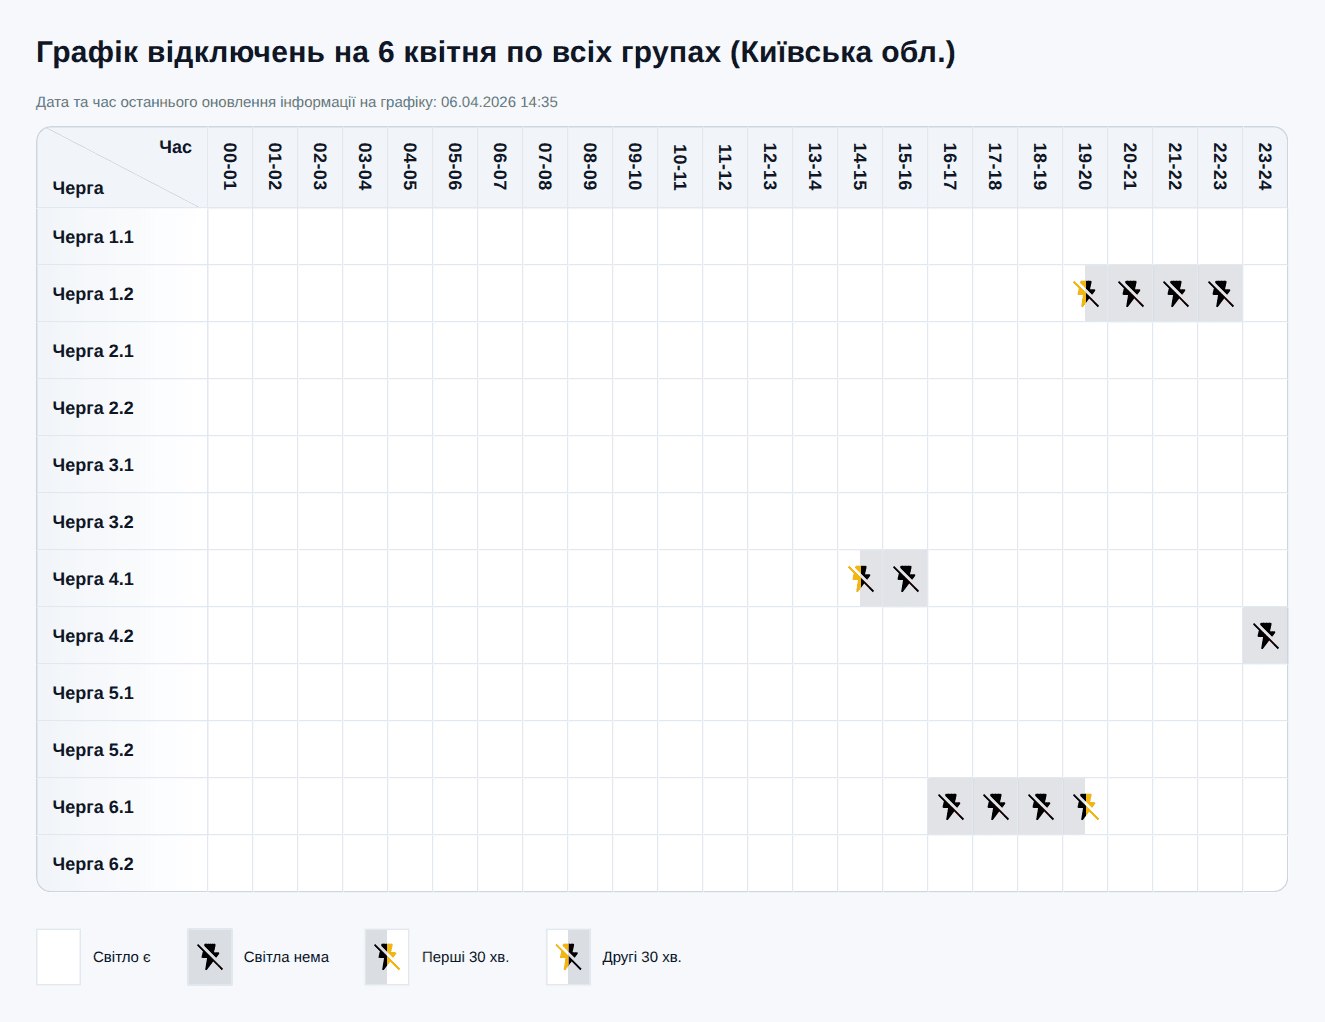Click the white 'Світло є' legend swatch
The image size is (1325, 1022).
coord(57,957)
